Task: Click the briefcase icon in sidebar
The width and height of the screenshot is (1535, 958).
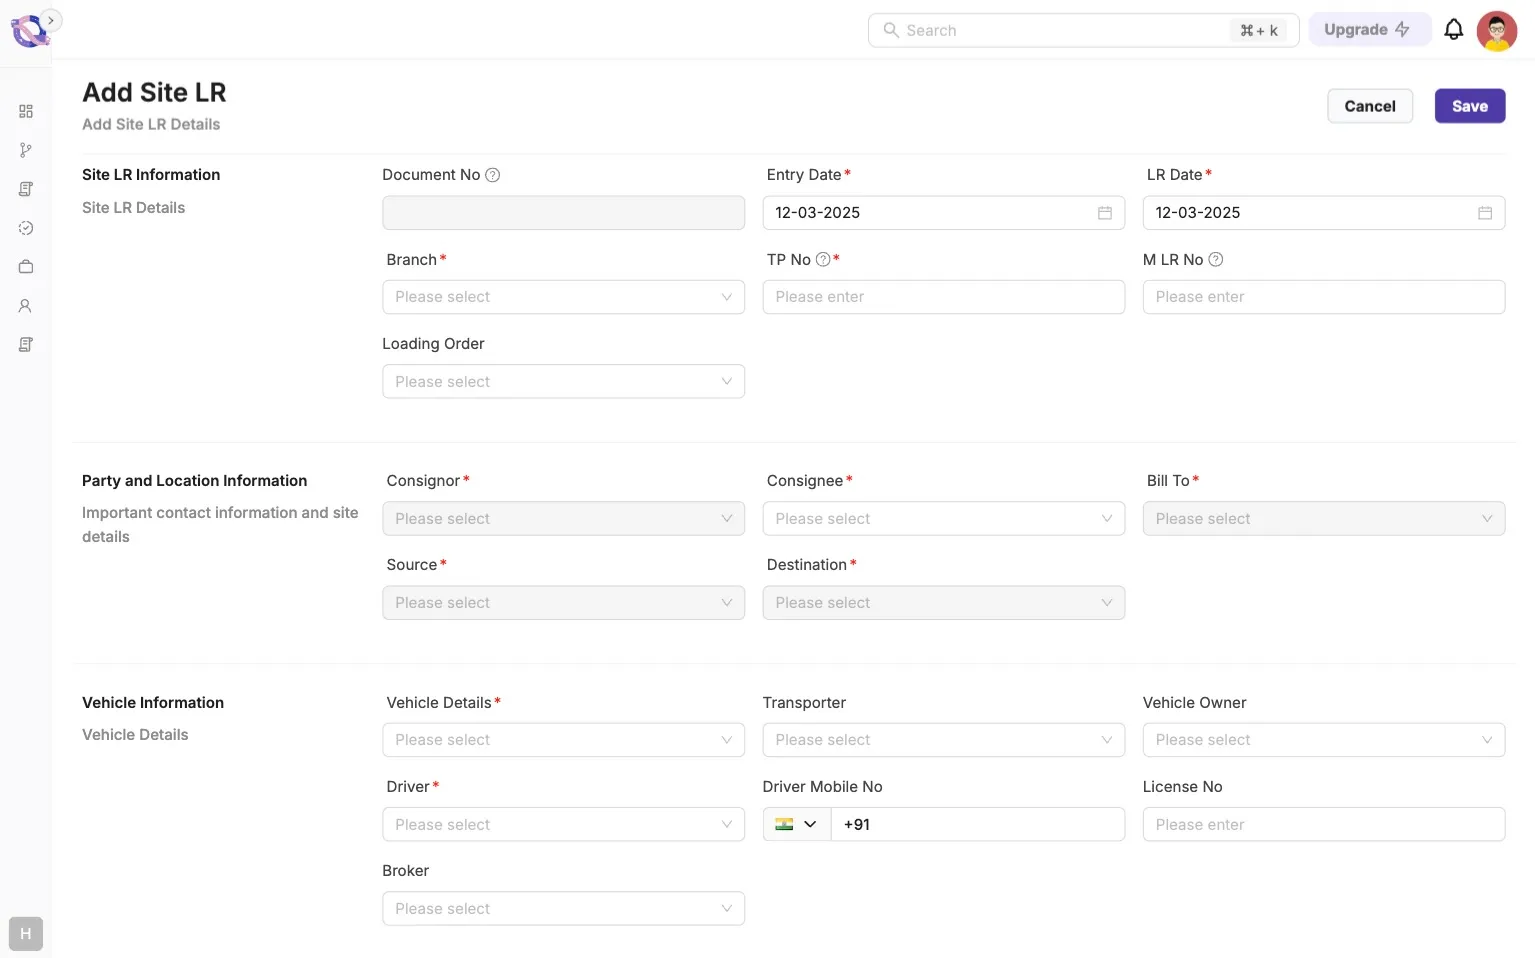Action: click(26, 267)
